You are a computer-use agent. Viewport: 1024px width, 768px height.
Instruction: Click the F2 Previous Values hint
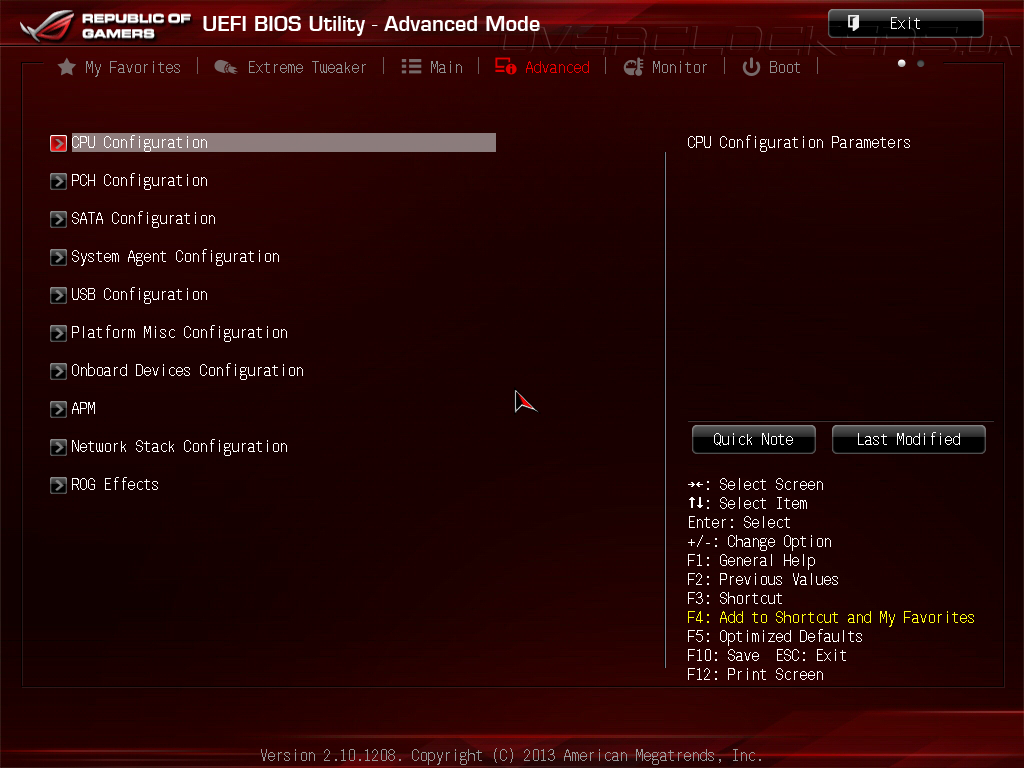pos(763,579)
